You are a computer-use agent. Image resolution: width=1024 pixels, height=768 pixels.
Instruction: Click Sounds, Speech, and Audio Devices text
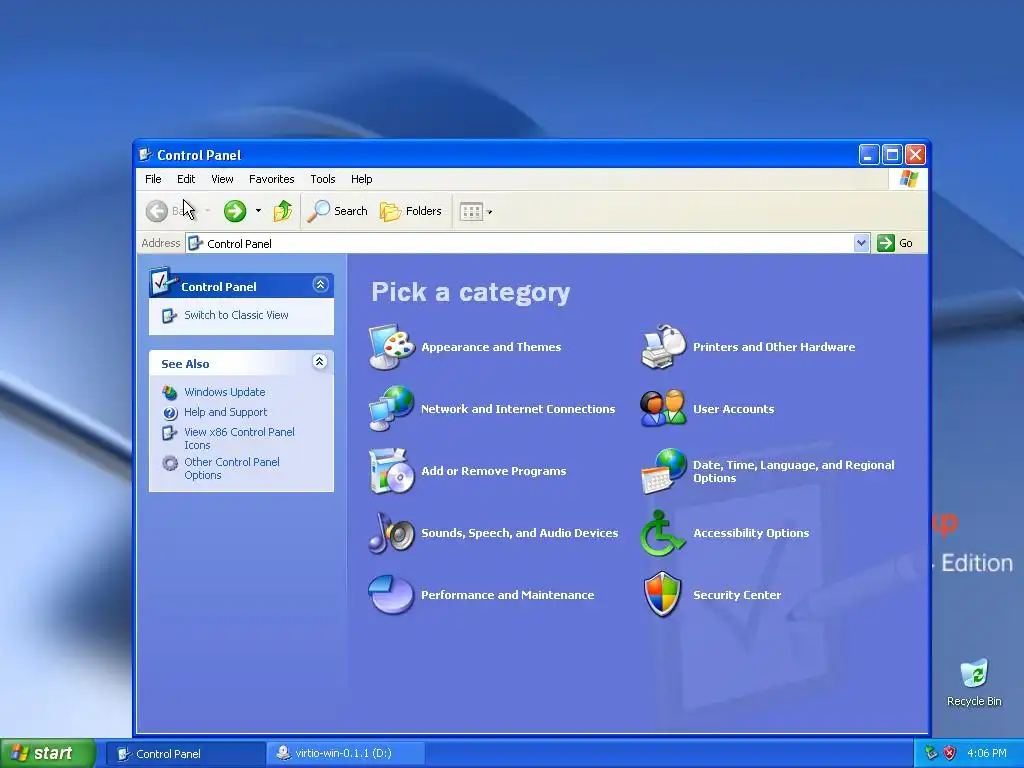pos(520,533)
